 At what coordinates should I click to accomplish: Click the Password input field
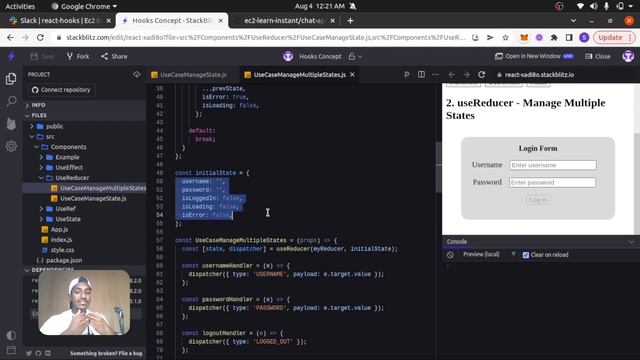point(553,182)
